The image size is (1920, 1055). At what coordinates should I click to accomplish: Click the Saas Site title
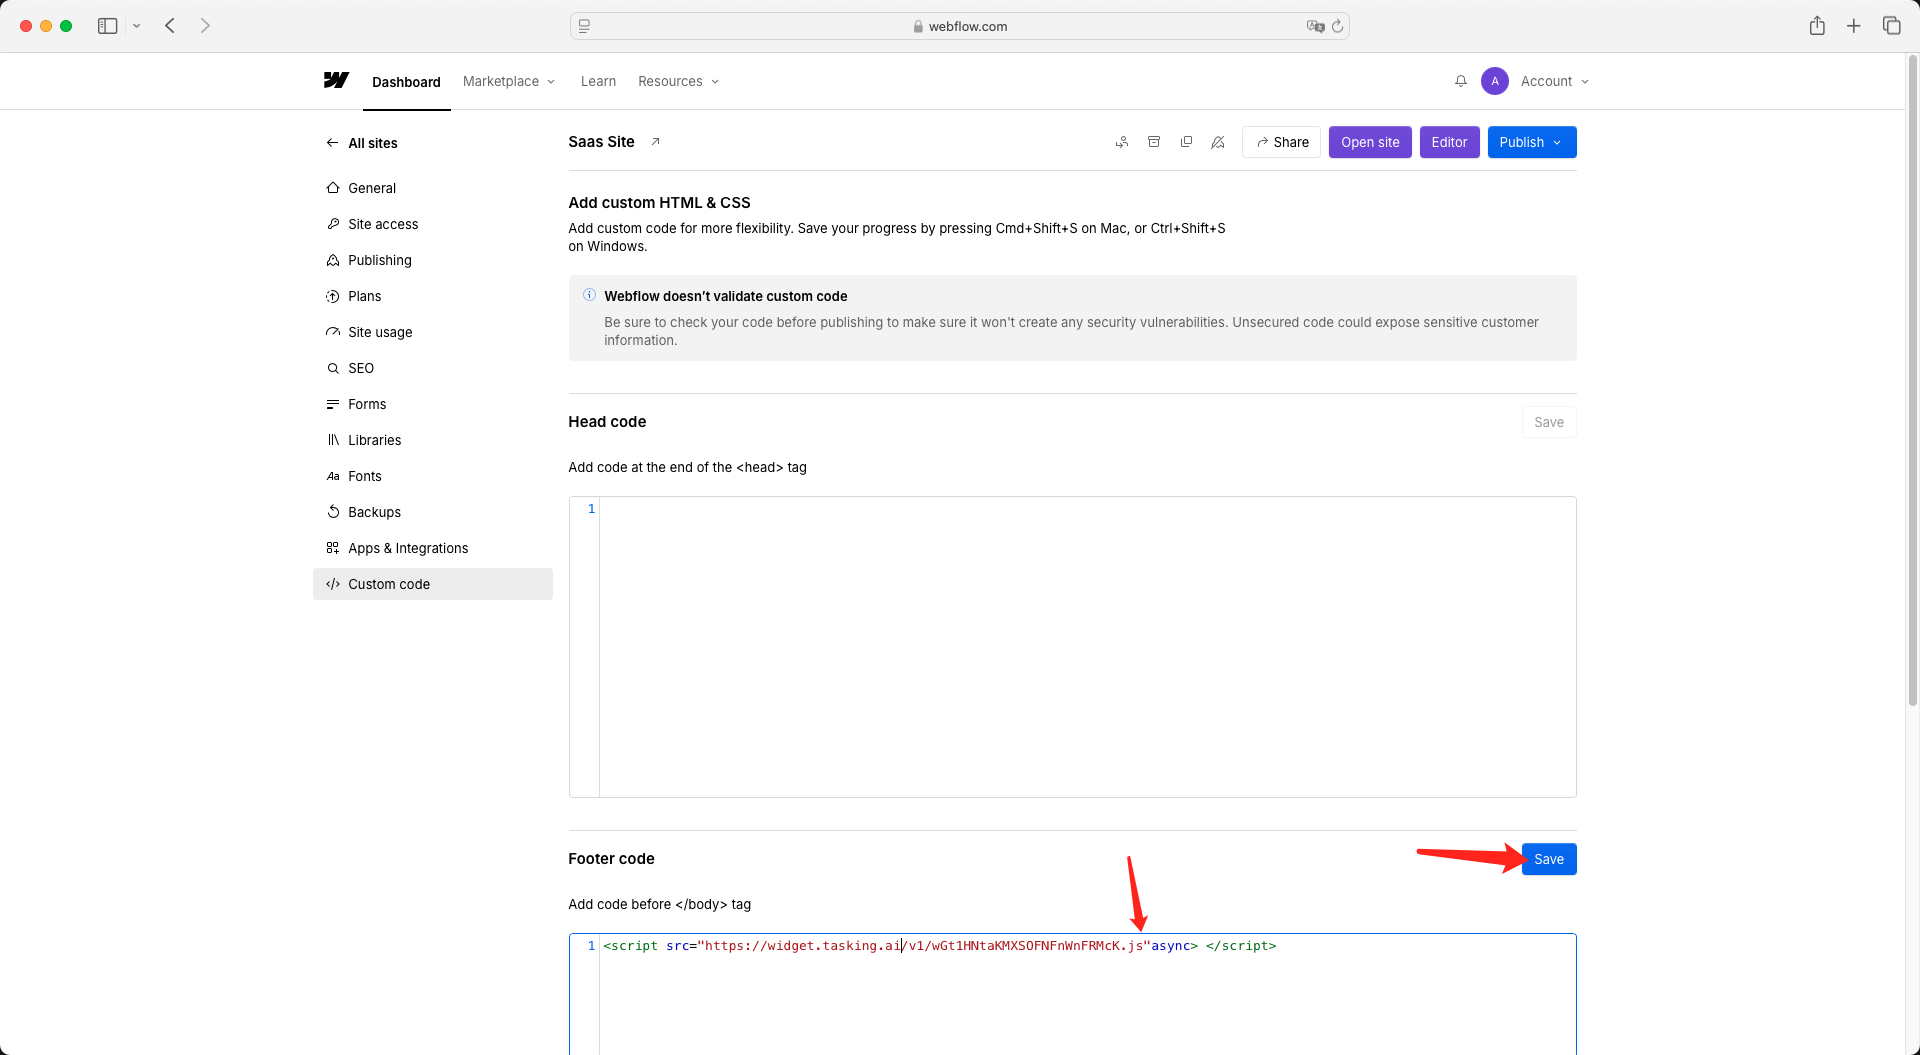pyautogui.click(x=601, y=142)
